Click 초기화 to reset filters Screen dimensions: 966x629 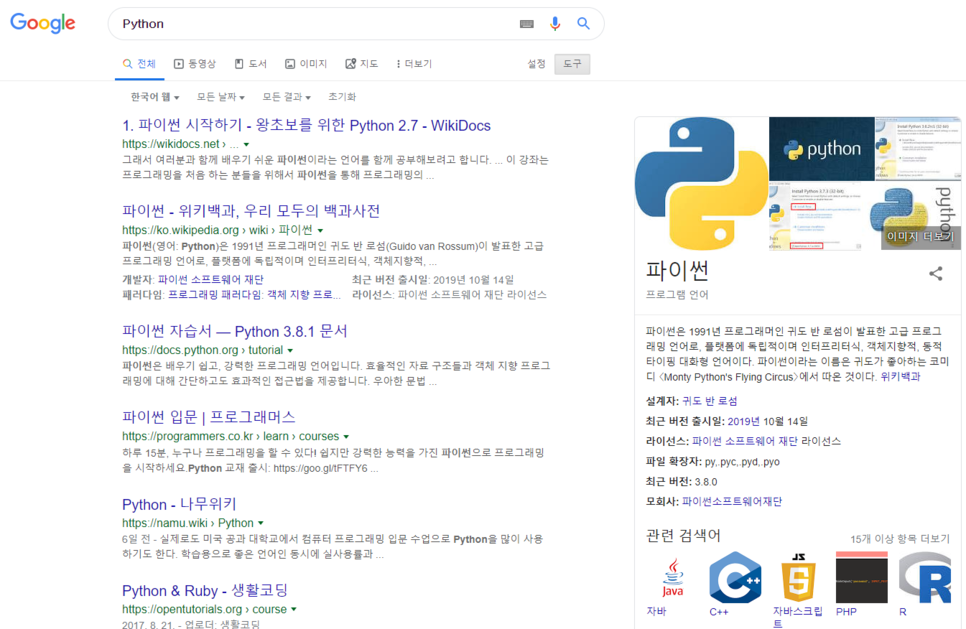pos(342,97)
